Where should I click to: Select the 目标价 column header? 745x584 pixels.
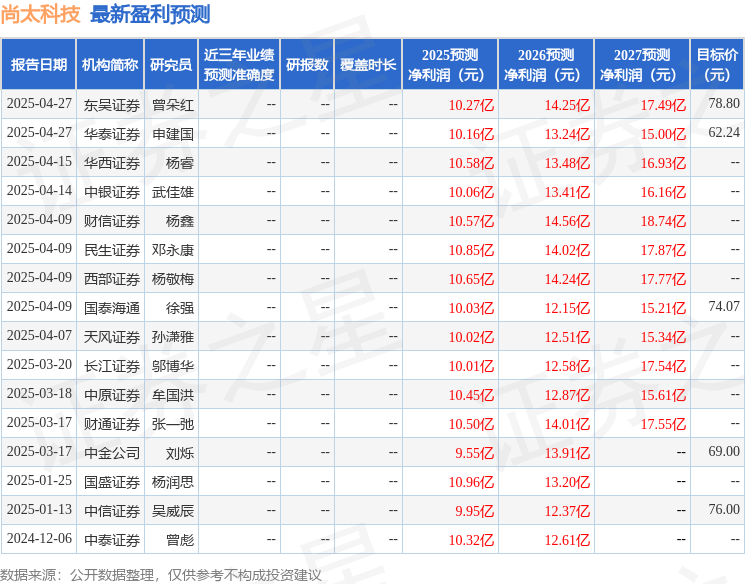pos(717,65)
